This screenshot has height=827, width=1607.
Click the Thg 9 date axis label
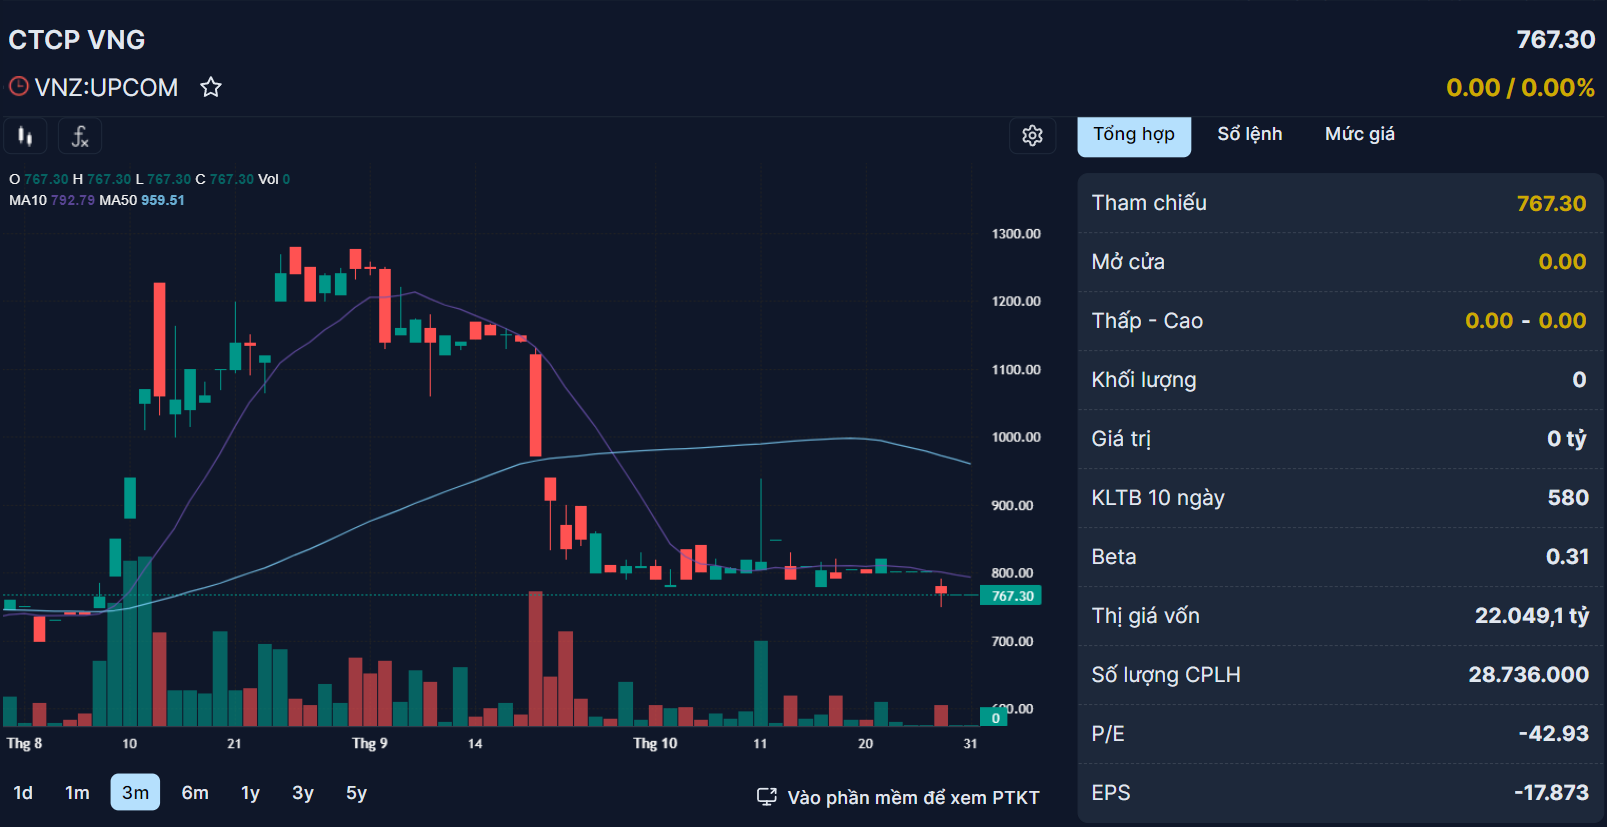coord(369,743)
